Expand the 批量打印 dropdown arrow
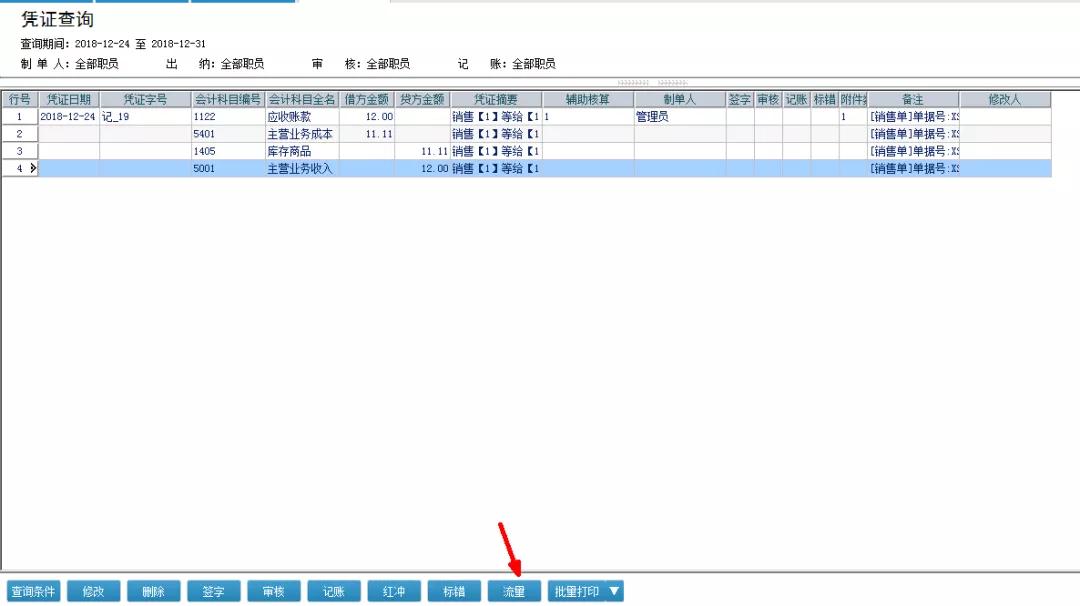 coord(615,592)
